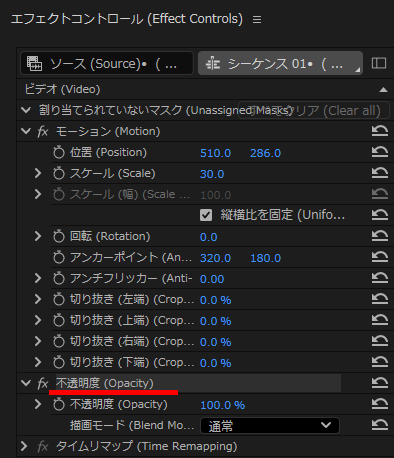Expand Crop Right (右端) parameter

tap(38, 341)
